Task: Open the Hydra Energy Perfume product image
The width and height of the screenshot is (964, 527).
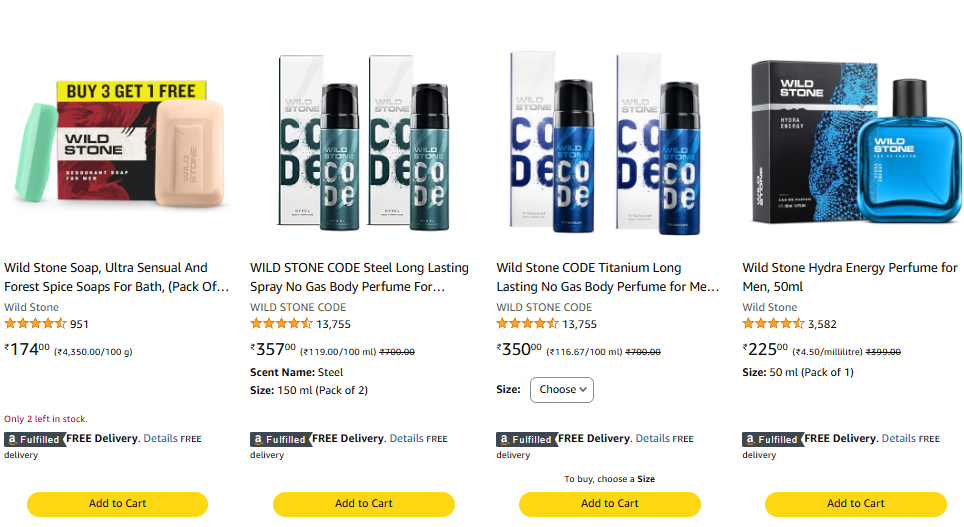Action: click(x=856, y=145)
